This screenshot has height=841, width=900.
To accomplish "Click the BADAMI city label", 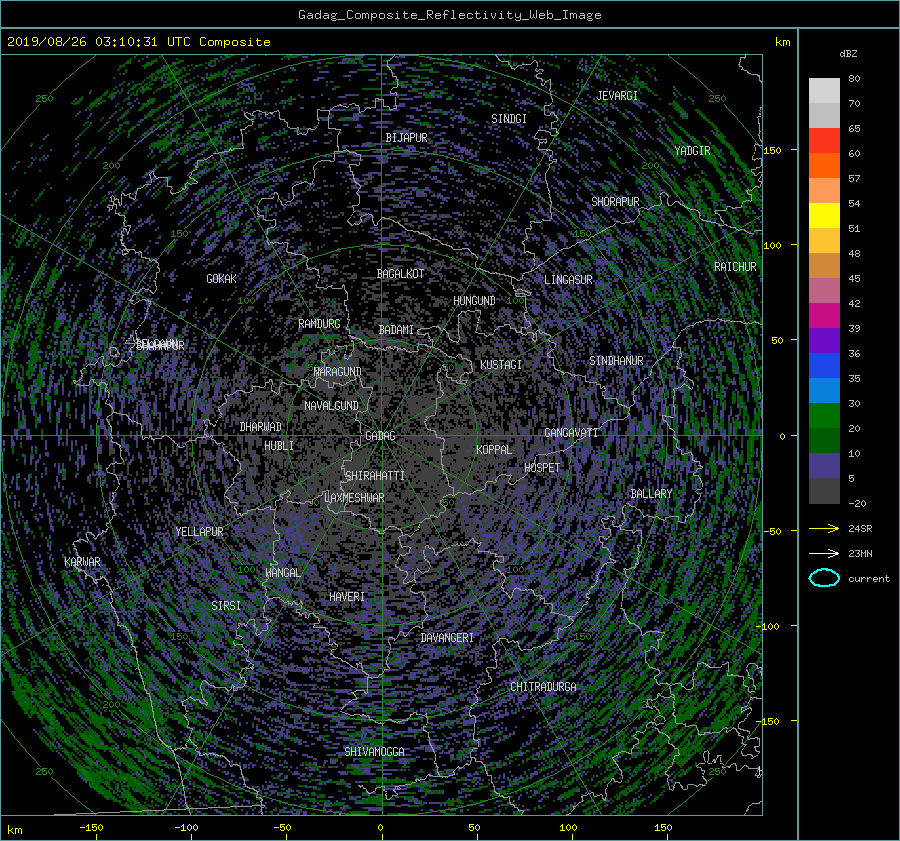I will point(396,330).
